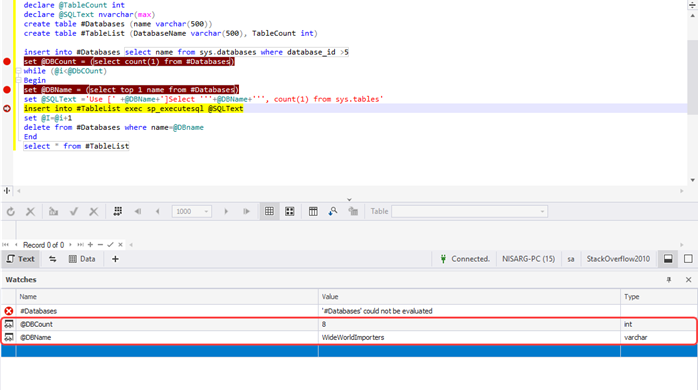The image size is (698, 390).
Task: Switch to the Text tab
Action: click(20, 259)
